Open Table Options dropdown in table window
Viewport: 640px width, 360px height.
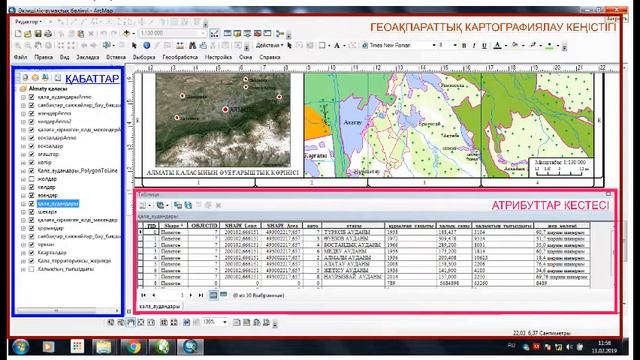144,205
